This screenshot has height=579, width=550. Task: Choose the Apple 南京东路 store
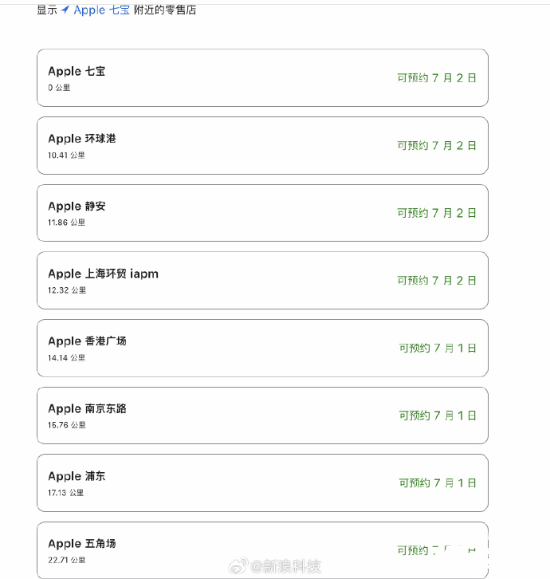(263, 416)
